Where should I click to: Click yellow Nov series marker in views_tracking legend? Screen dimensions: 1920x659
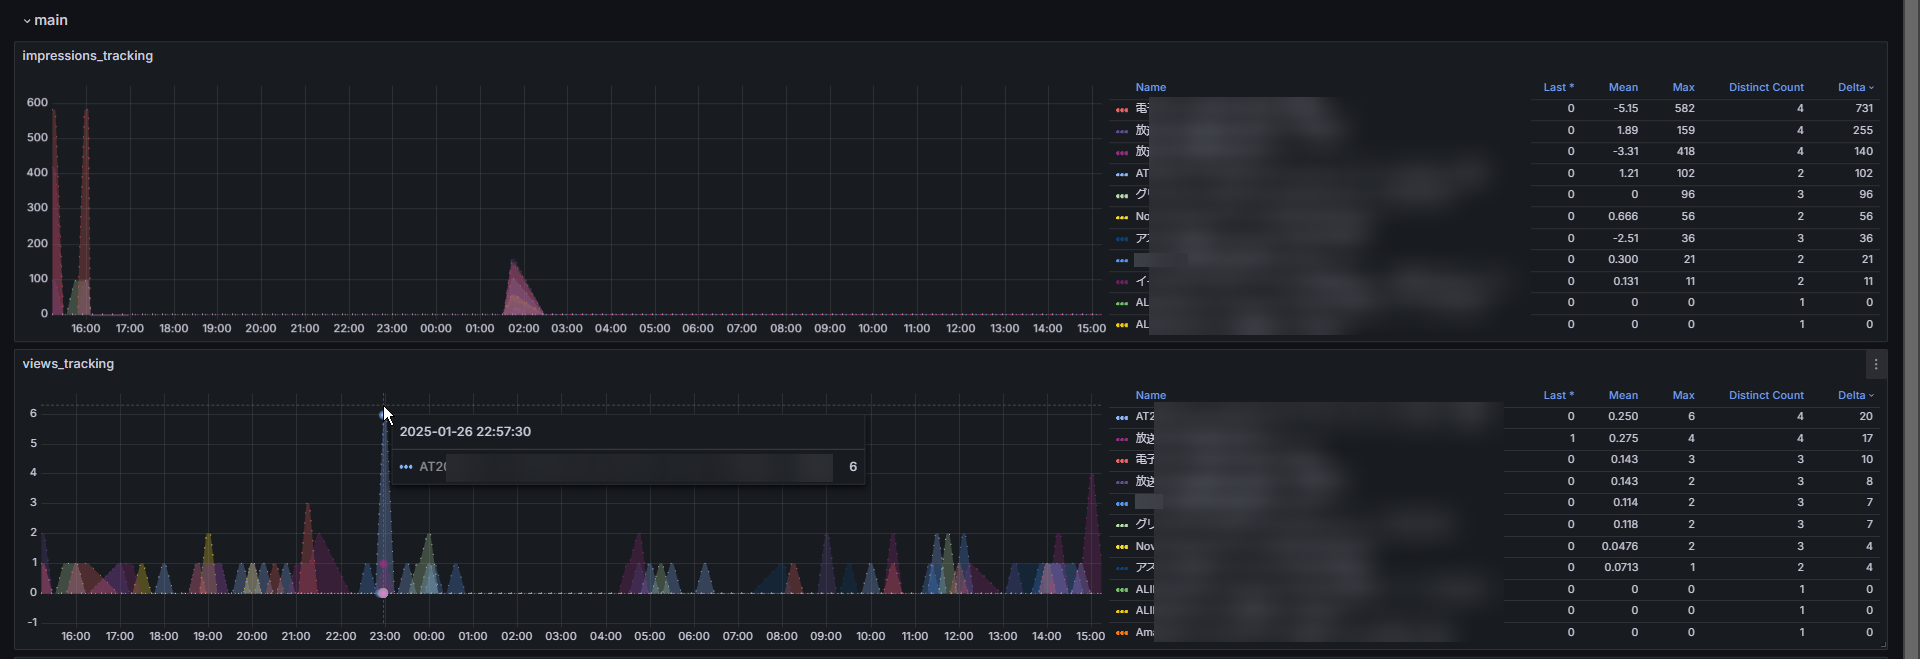pos(1122,547)
